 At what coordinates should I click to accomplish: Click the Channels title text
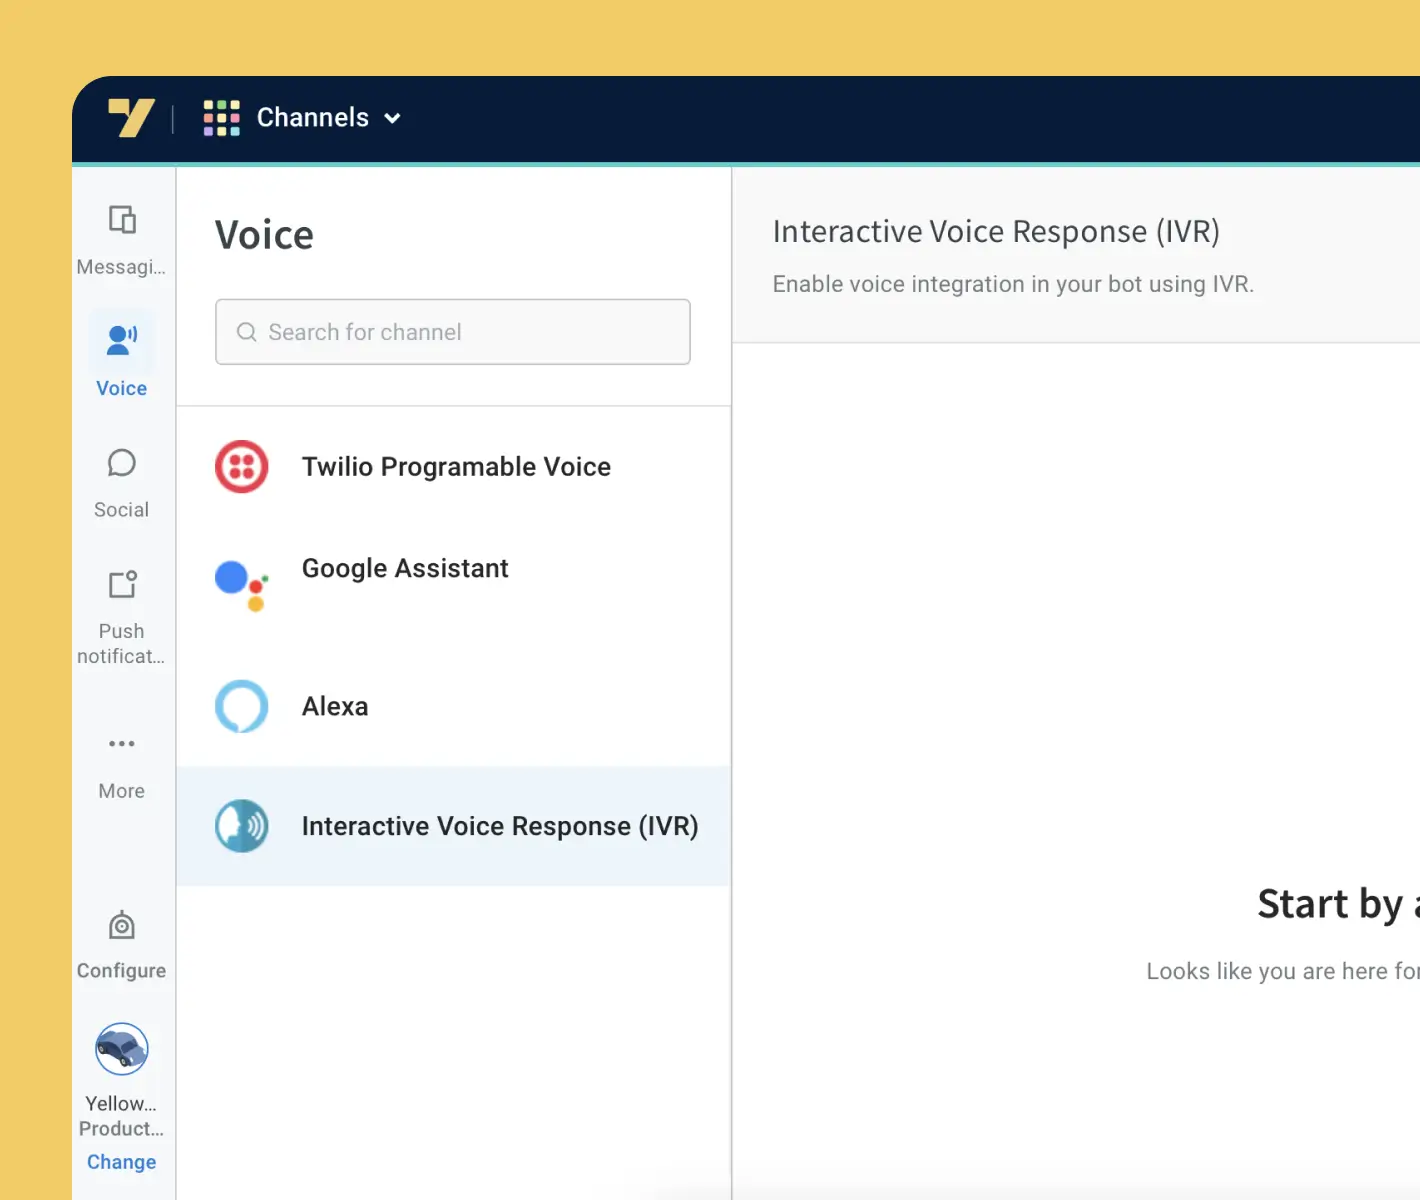[312, 118]
